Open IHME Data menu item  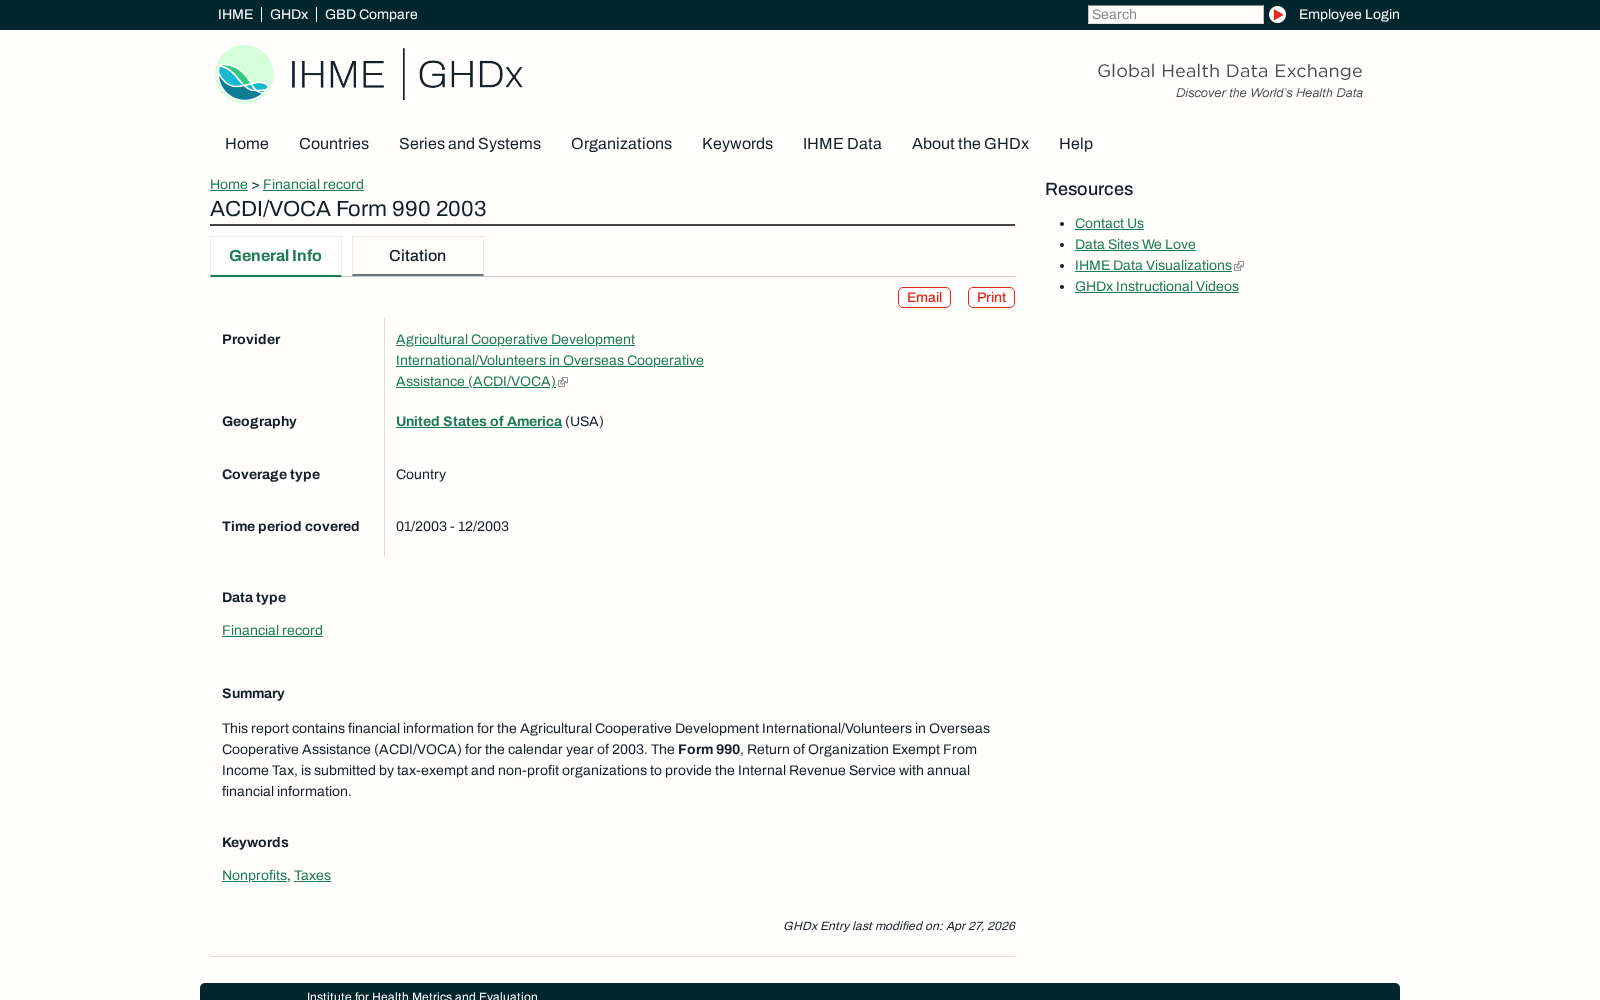point(842,144)
